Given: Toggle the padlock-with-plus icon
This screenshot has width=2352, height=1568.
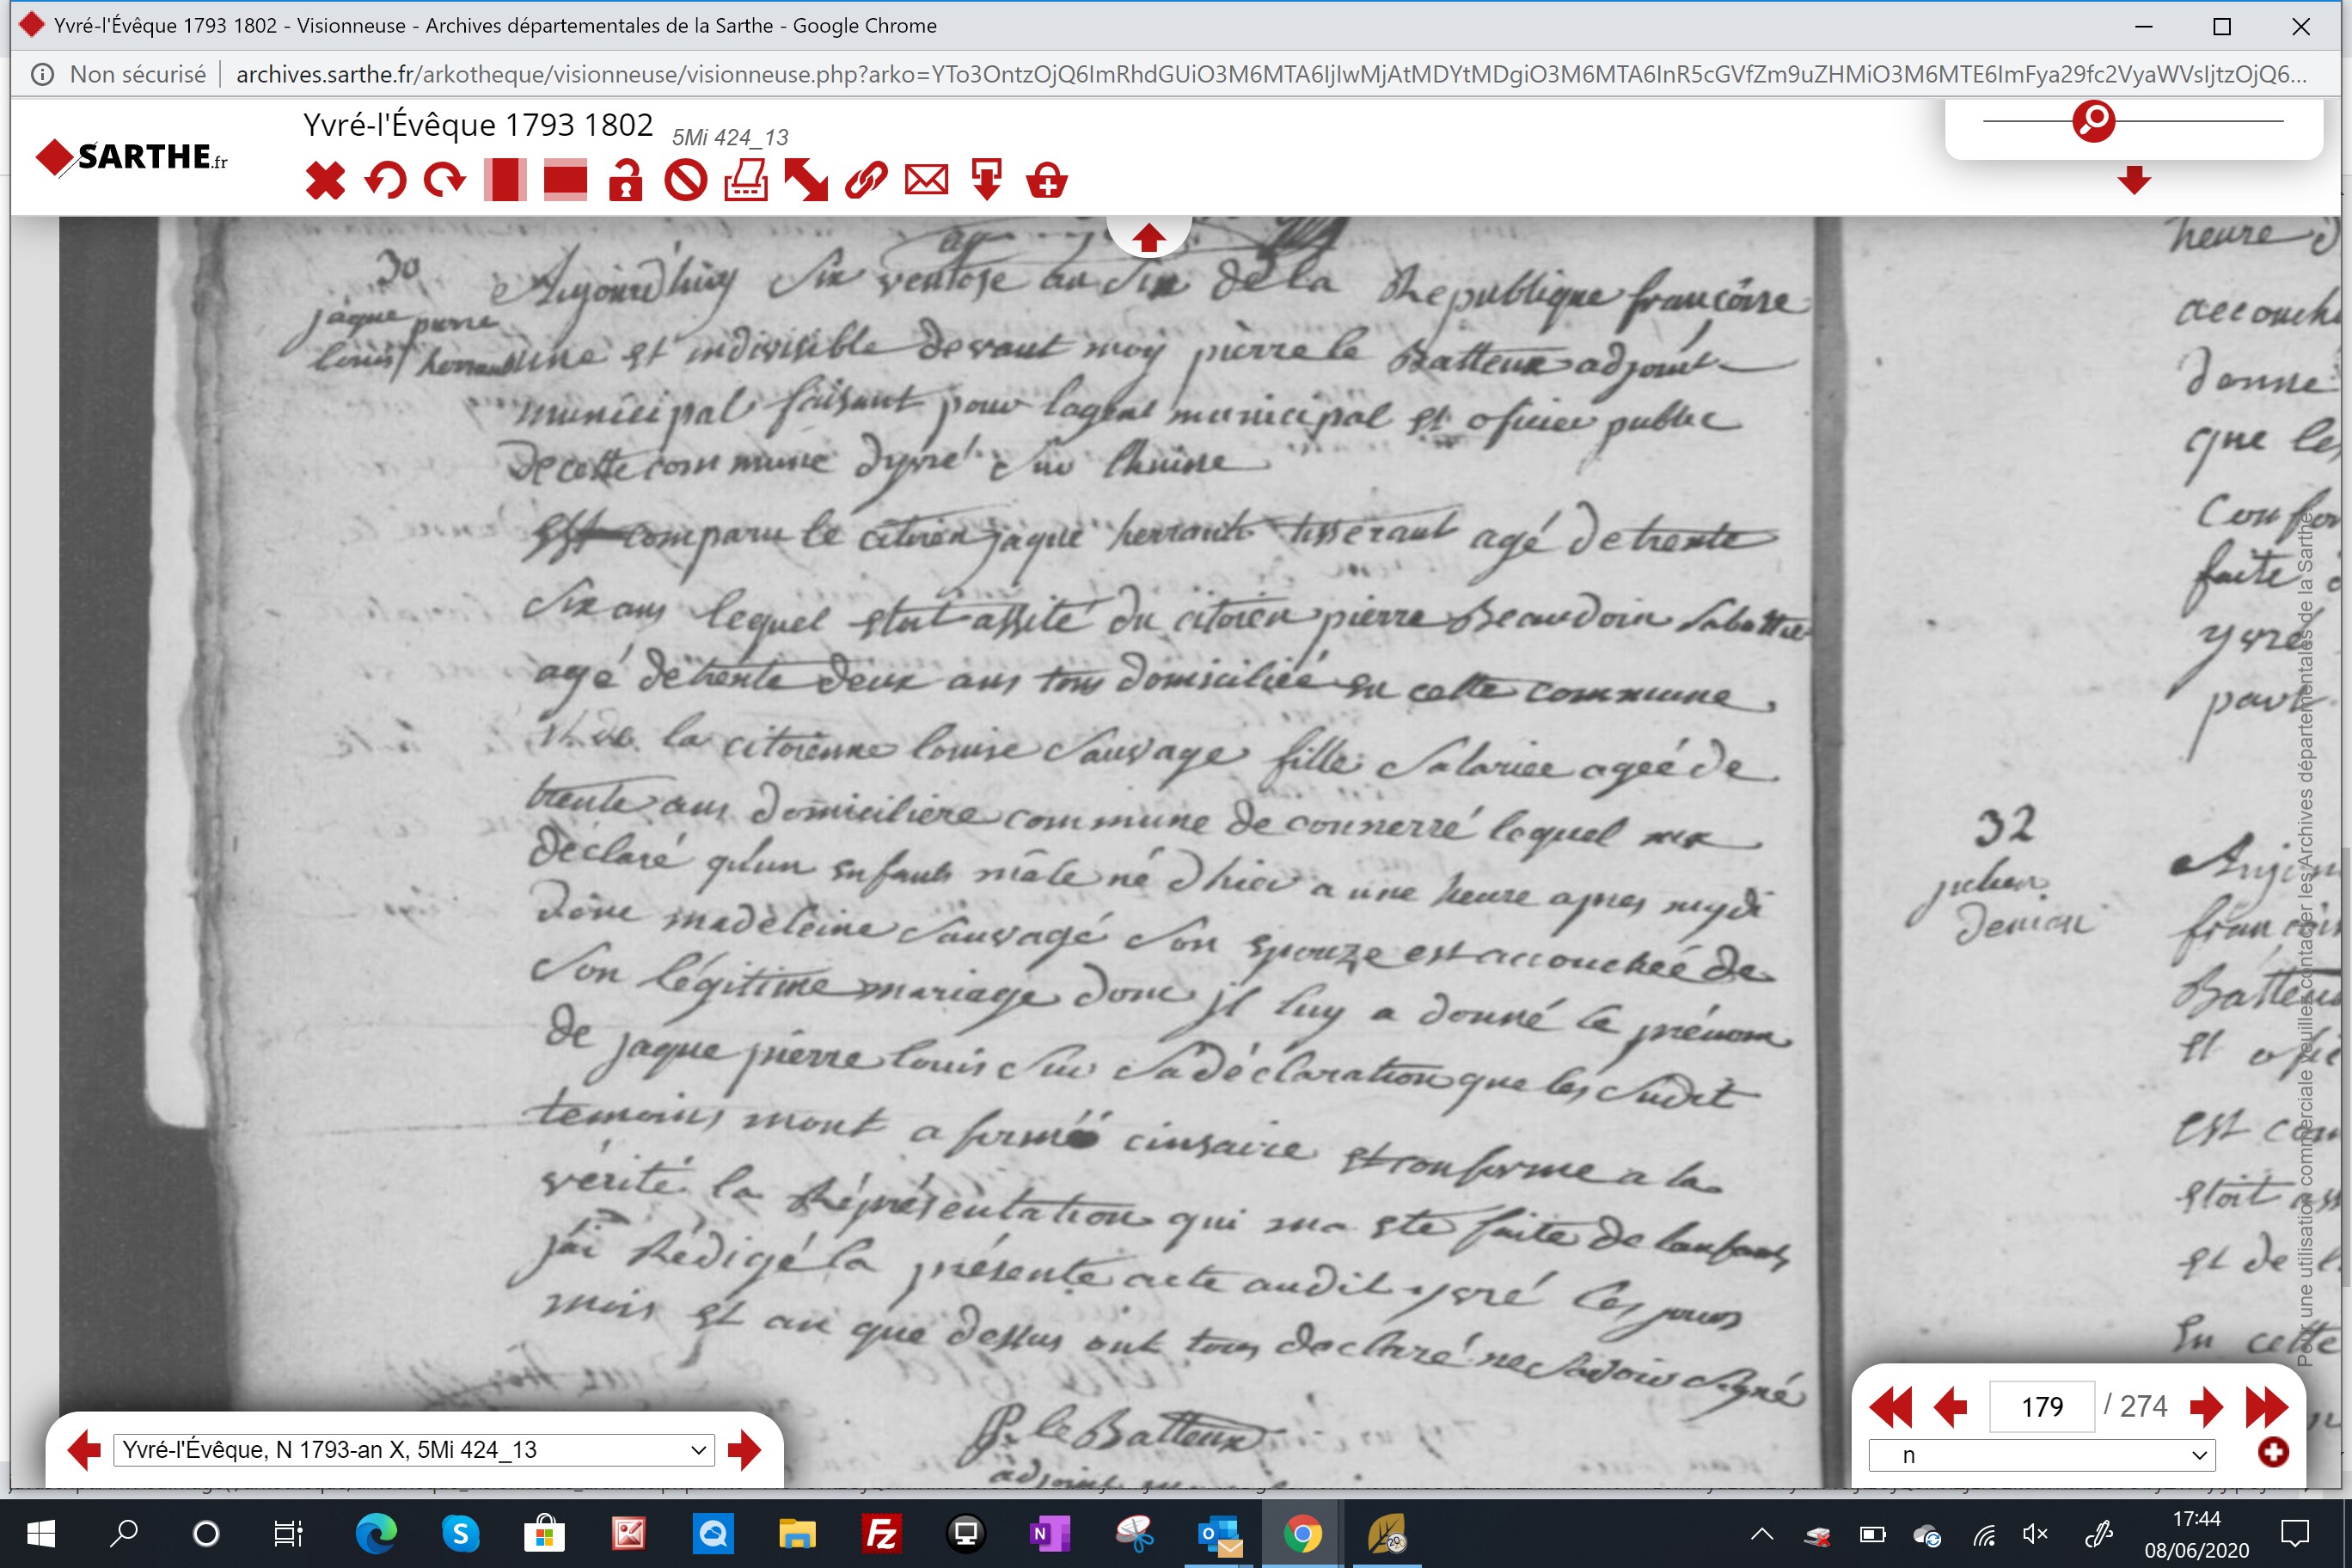Looking at the screenshot, I should click(1047, 181).
